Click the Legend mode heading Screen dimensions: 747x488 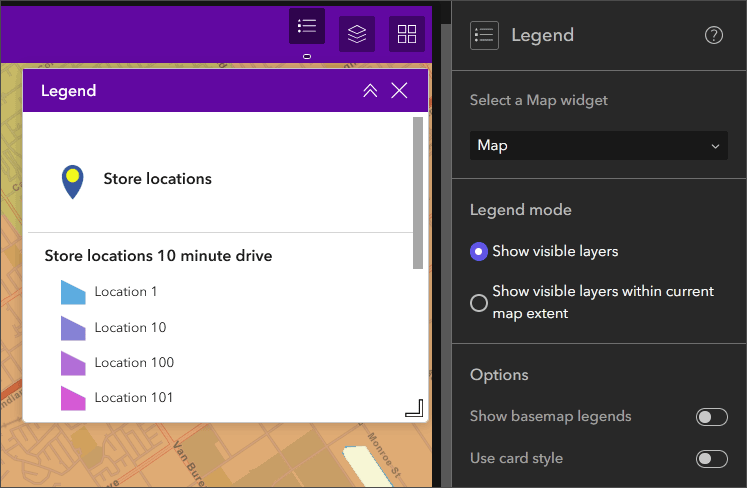coord(521,210)
